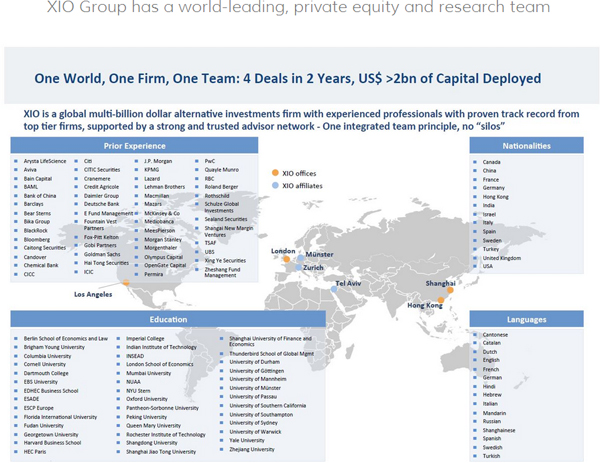Click the Education header

pyautogui.click(x=168, y=320)
